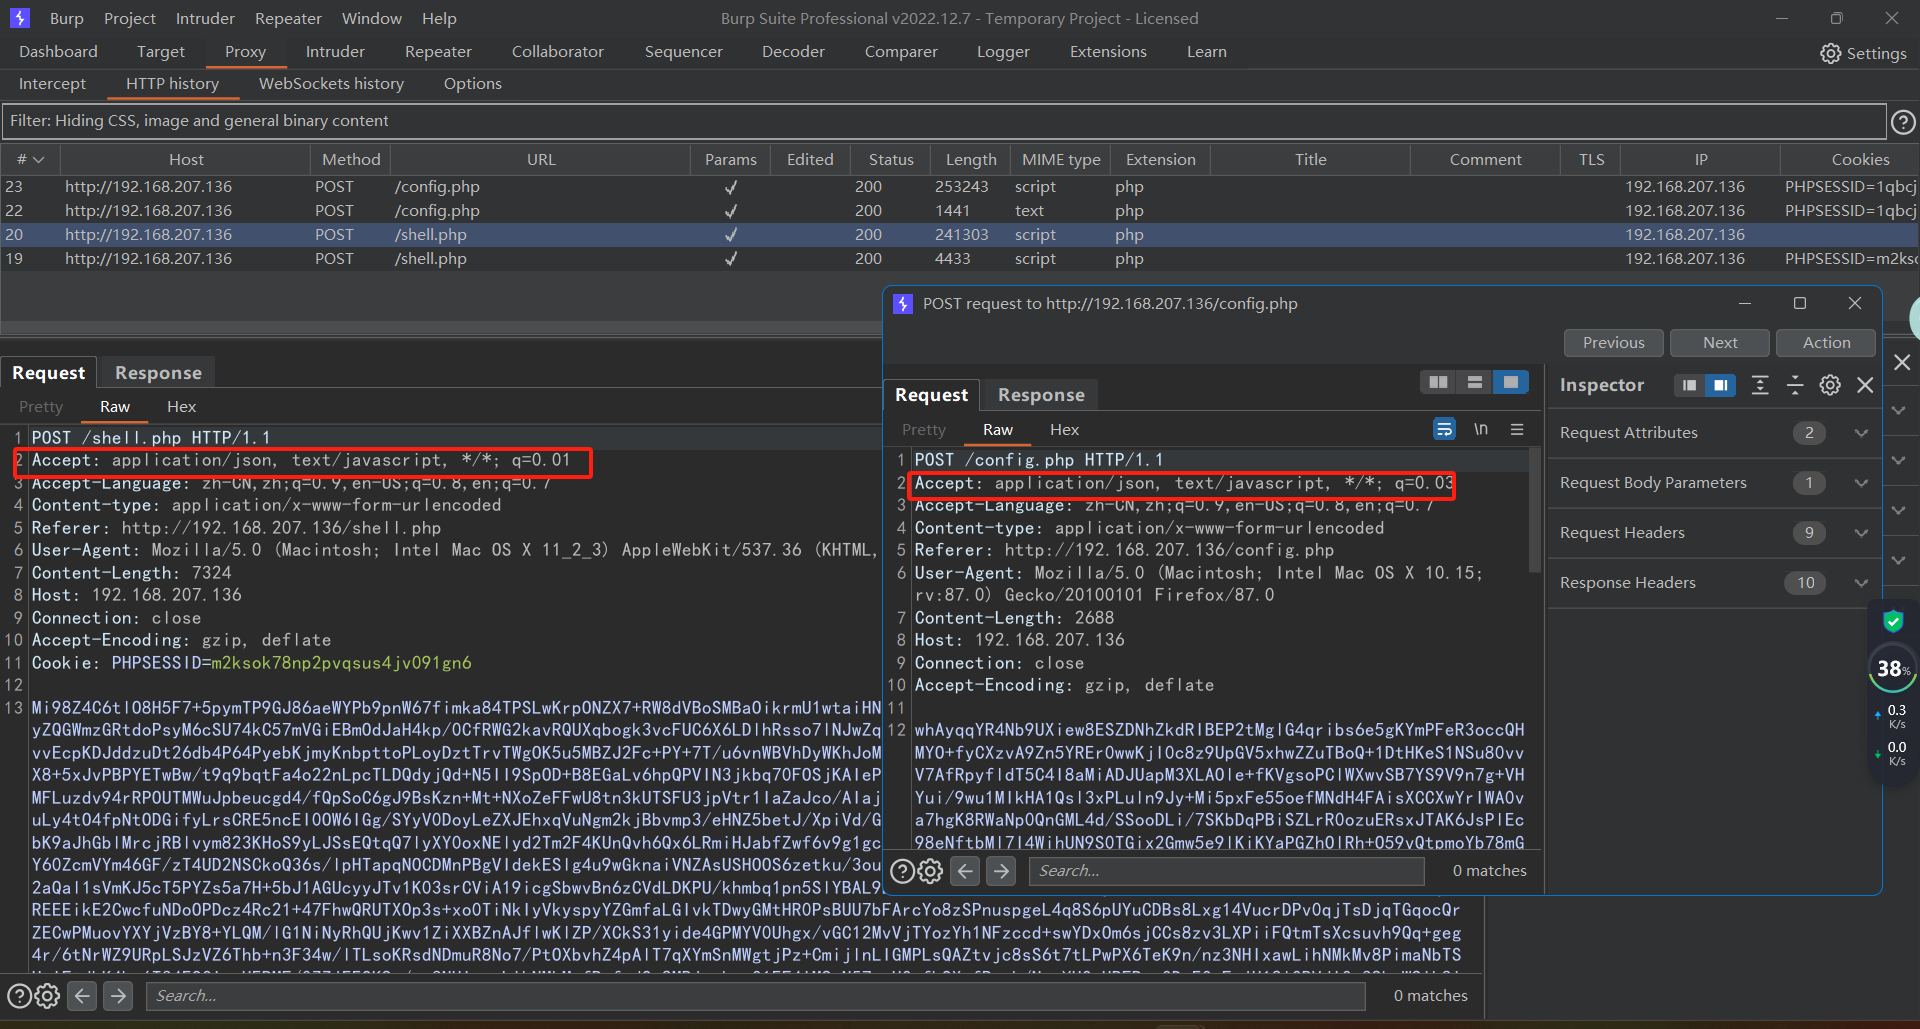Image resolution: width=1920 pixels, height=1029 pixels.
Task: Switch popup to side-by-side layout view
Action: pyautogui.click(x=1438, y=382)
